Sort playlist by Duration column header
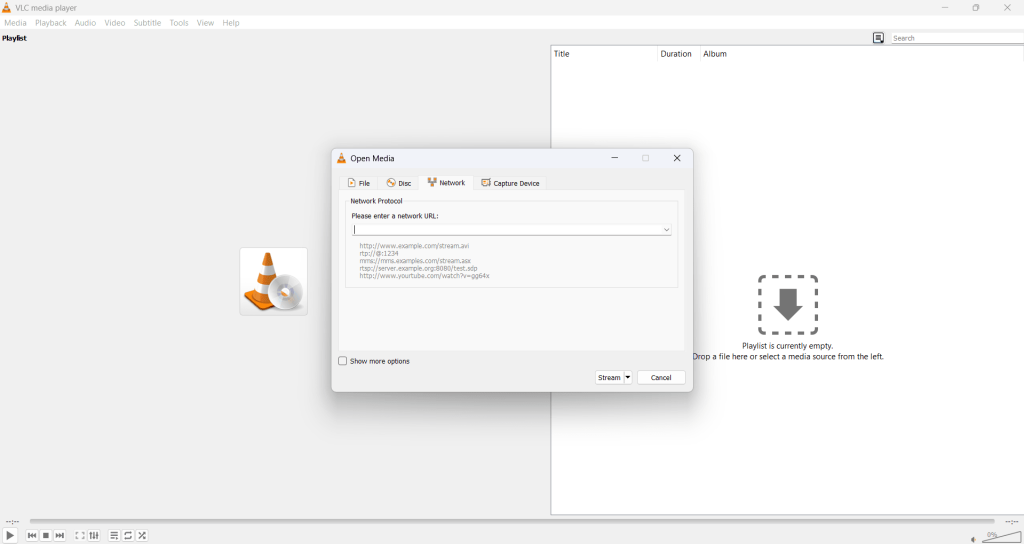This screenshot has width=1024, height=544. pyautogui.click(x=679, y=54)
